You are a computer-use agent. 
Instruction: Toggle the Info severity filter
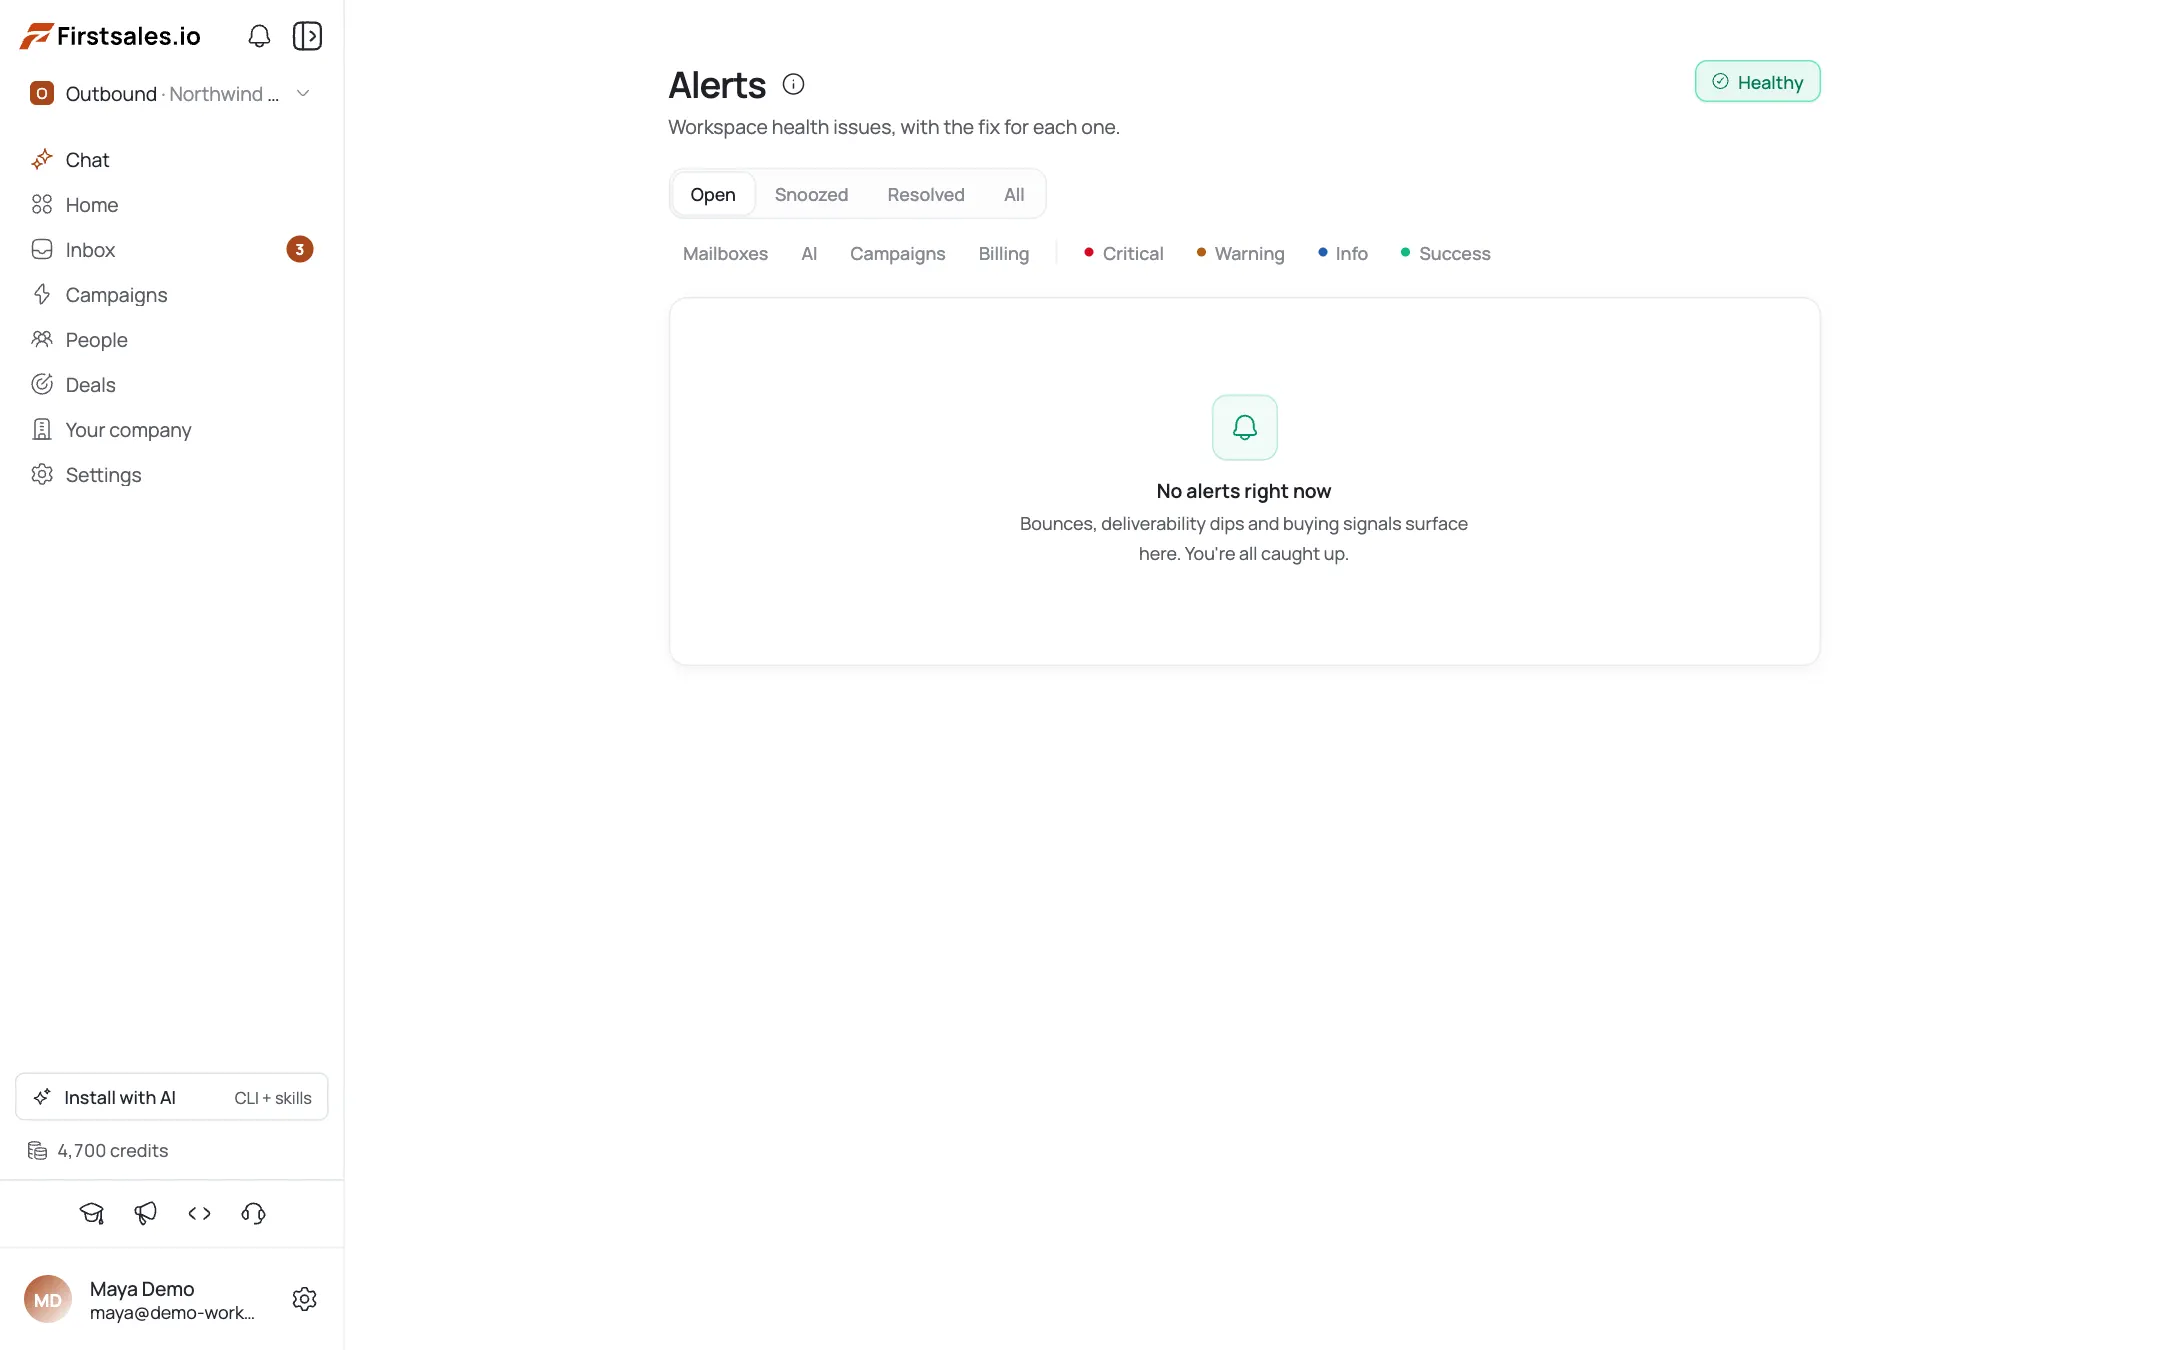click(1342, 254)
